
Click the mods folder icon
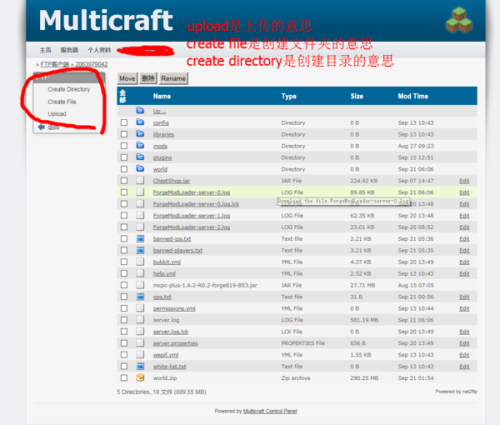(x=140, y=145)
